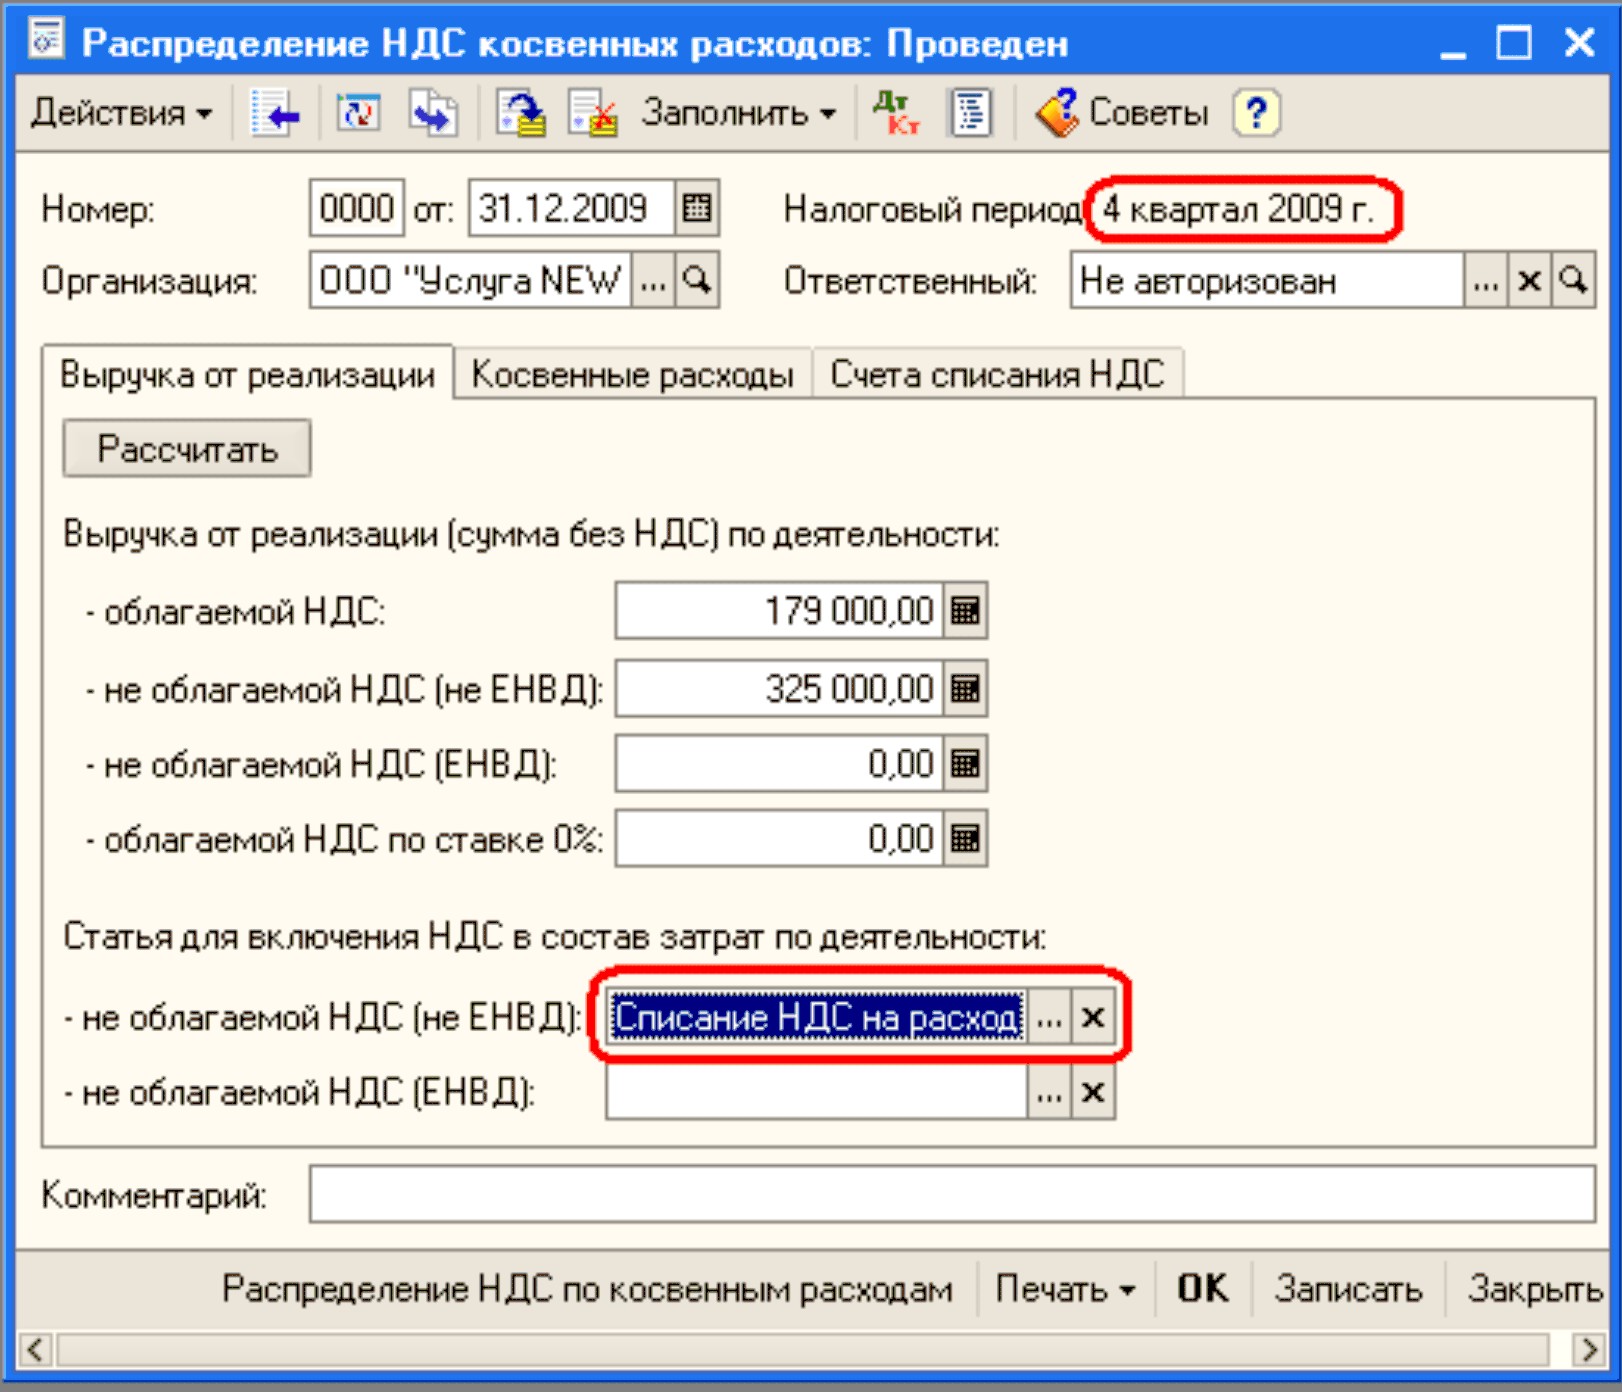Viewport: 1622px width, 1392px height.
Task: Click the window document icon in title bar
Action: pos(46,40)
